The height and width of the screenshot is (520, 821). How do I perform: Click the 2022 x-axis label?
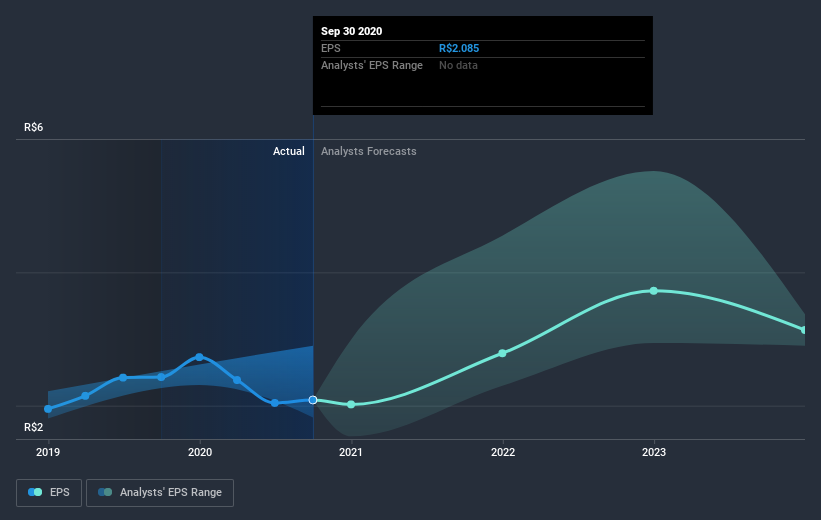point(503,452)
